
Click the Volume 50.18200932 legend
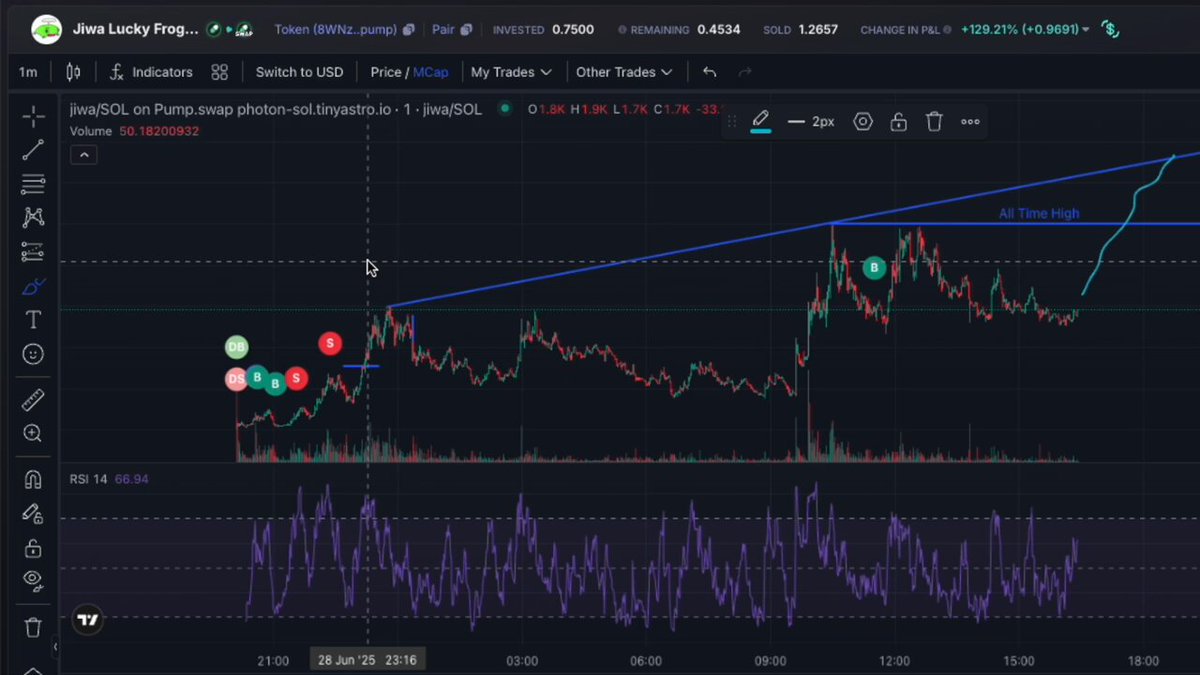[x=134, y=131]
